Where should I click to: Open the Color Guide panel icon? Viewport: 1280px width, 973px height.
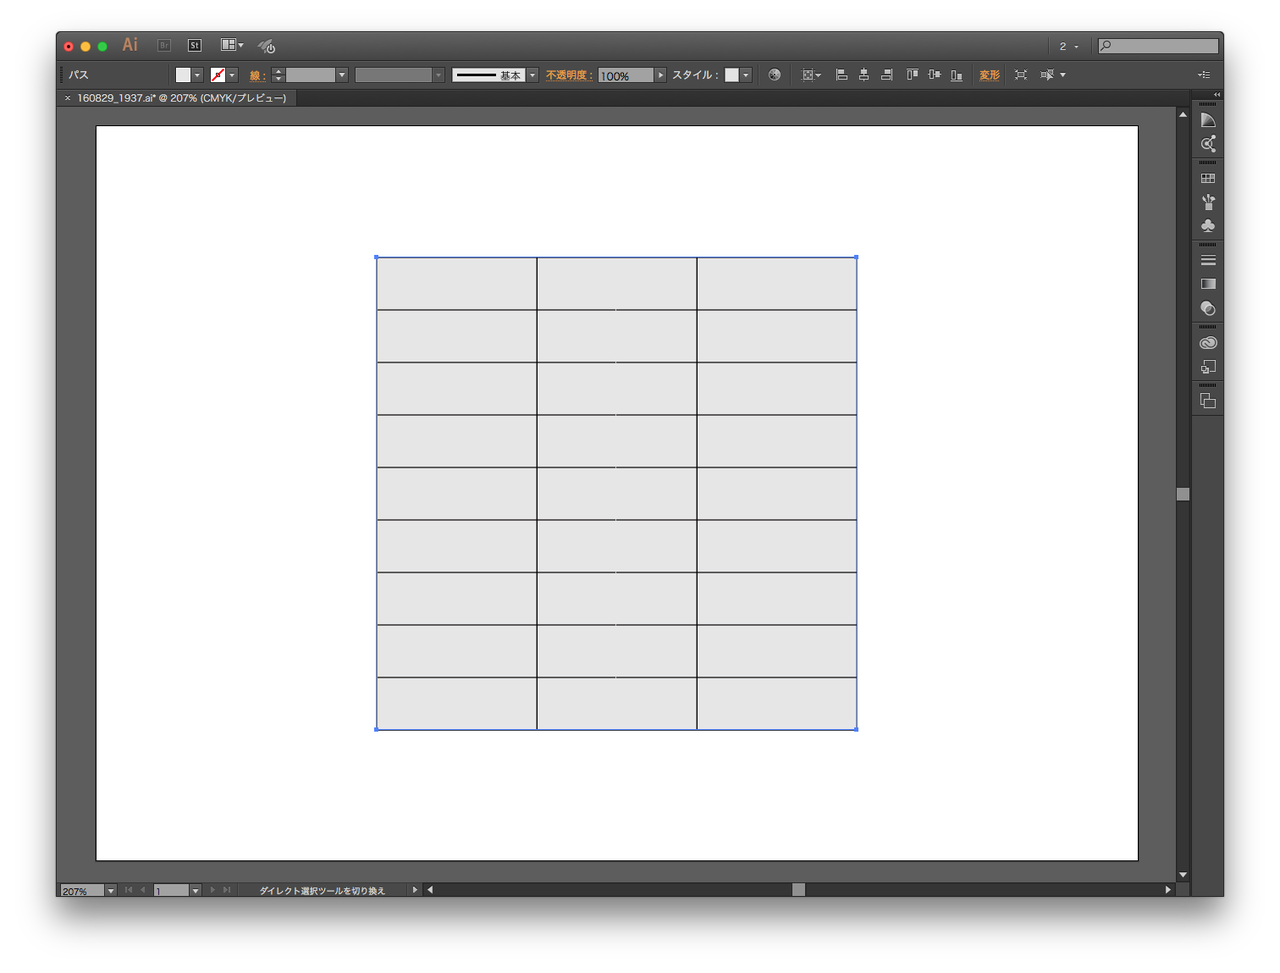pyautogui.click(x=1208, y=144)
